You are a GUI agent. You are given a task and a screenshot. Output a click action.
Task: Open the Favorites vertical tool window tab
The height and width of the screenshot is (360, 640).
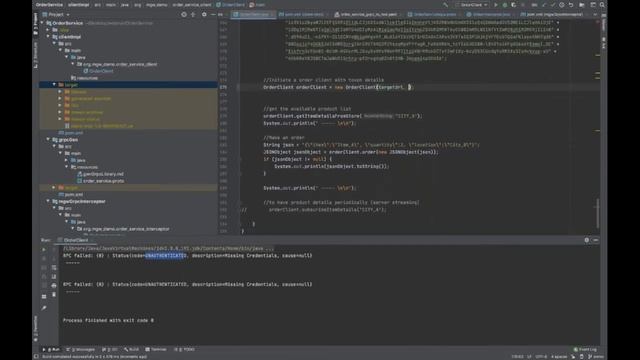pos(36,328)
